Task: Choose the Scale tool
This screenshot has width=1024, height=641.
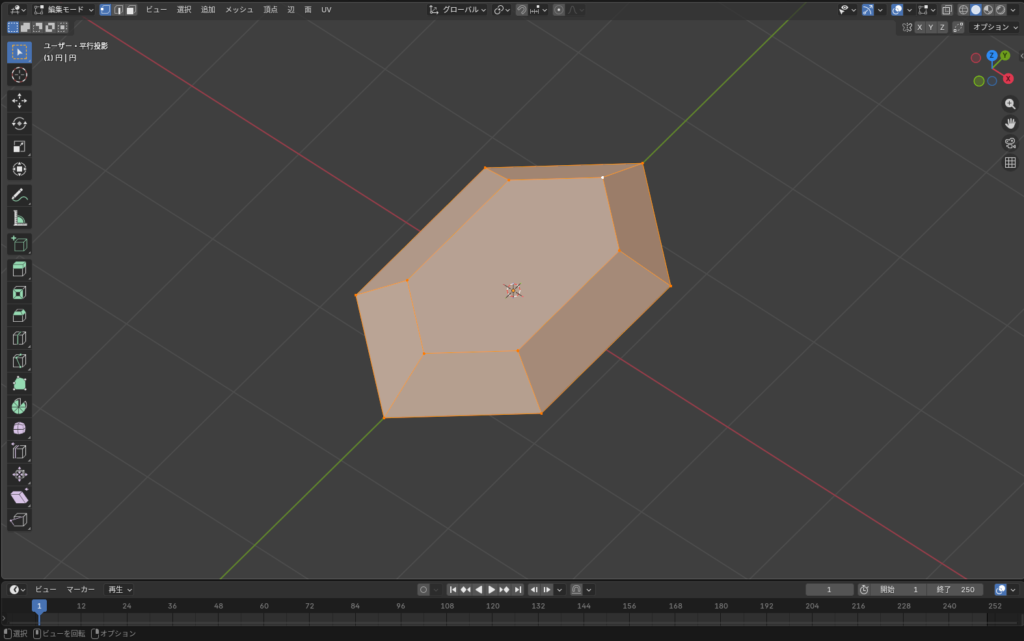Action: [19, 146]
